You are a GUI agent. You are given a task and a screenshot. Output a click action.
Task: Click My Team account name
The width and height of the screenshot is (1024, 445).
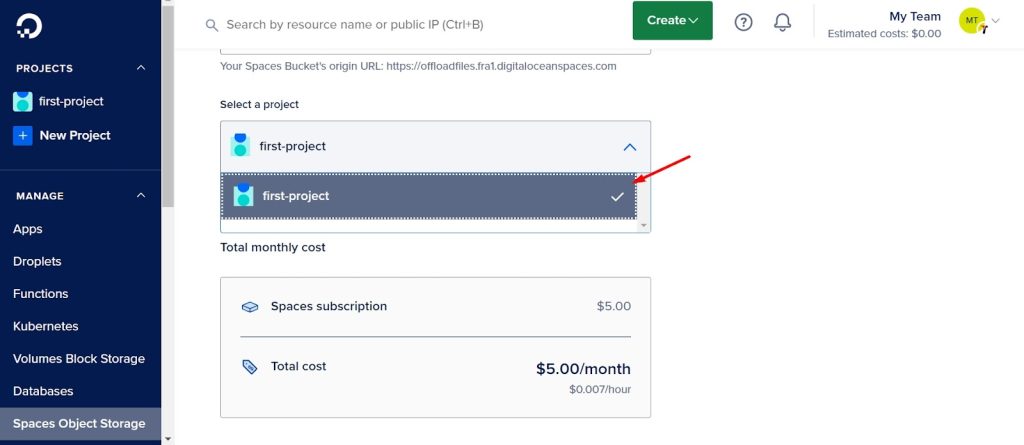[x=915, y=16]
